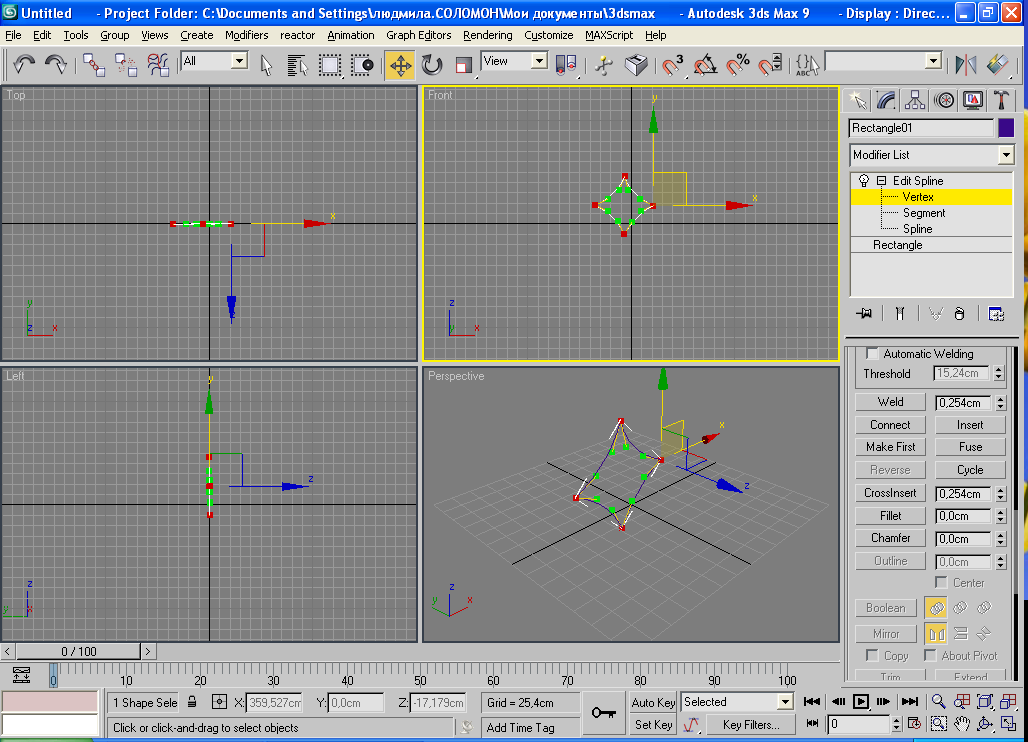
Task: Toggle Window/Crossing selection mode
Action: tap(361, 64)
